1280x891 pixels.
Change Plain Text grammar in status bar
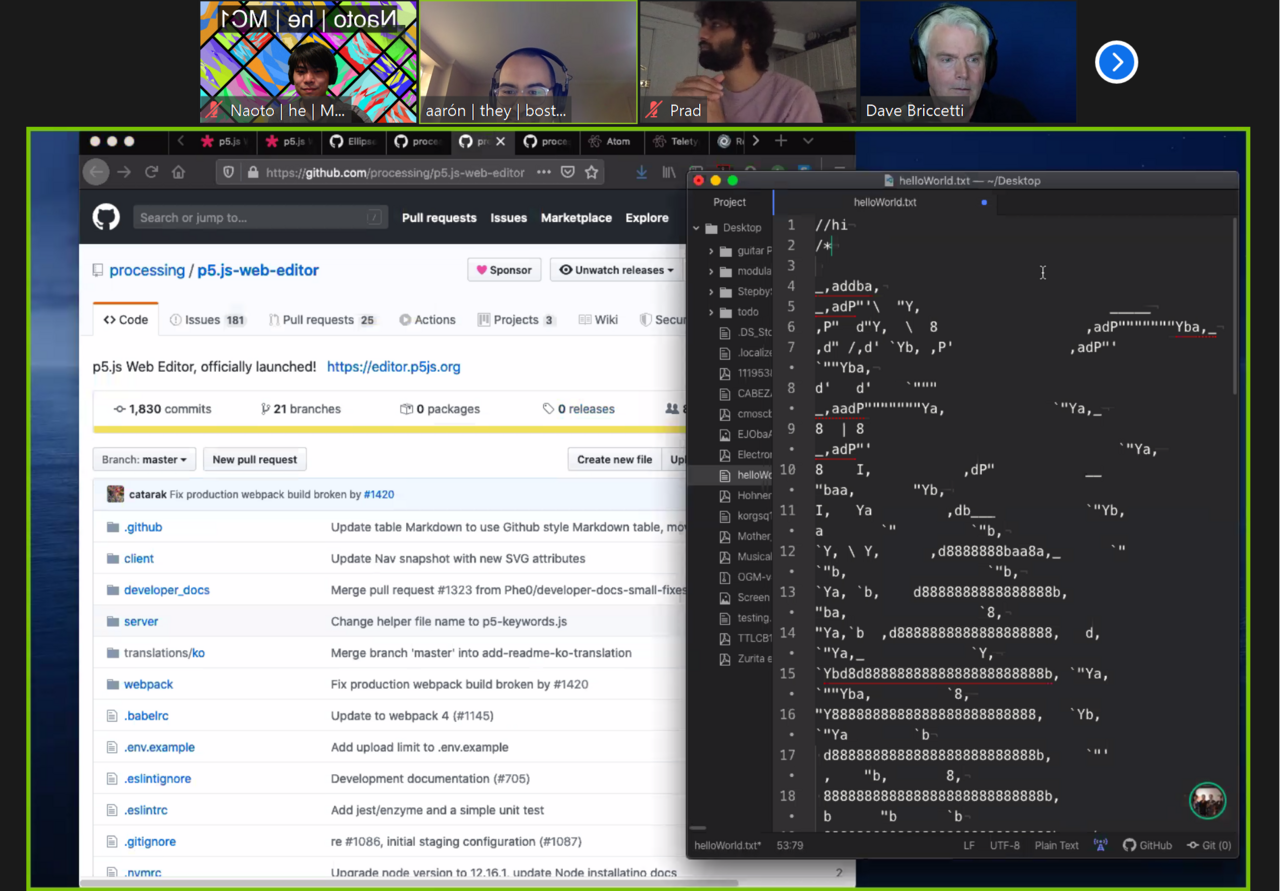(x=1056, y=845)
